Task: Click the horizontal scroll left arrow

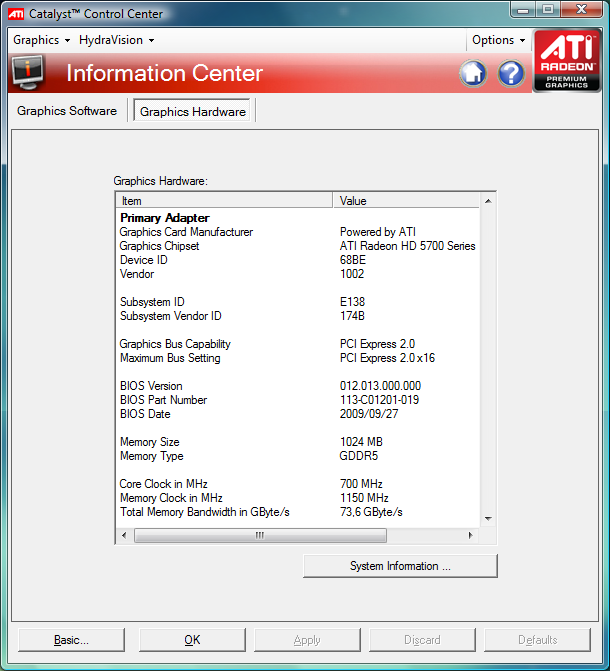Action: [x=124, y=535]
